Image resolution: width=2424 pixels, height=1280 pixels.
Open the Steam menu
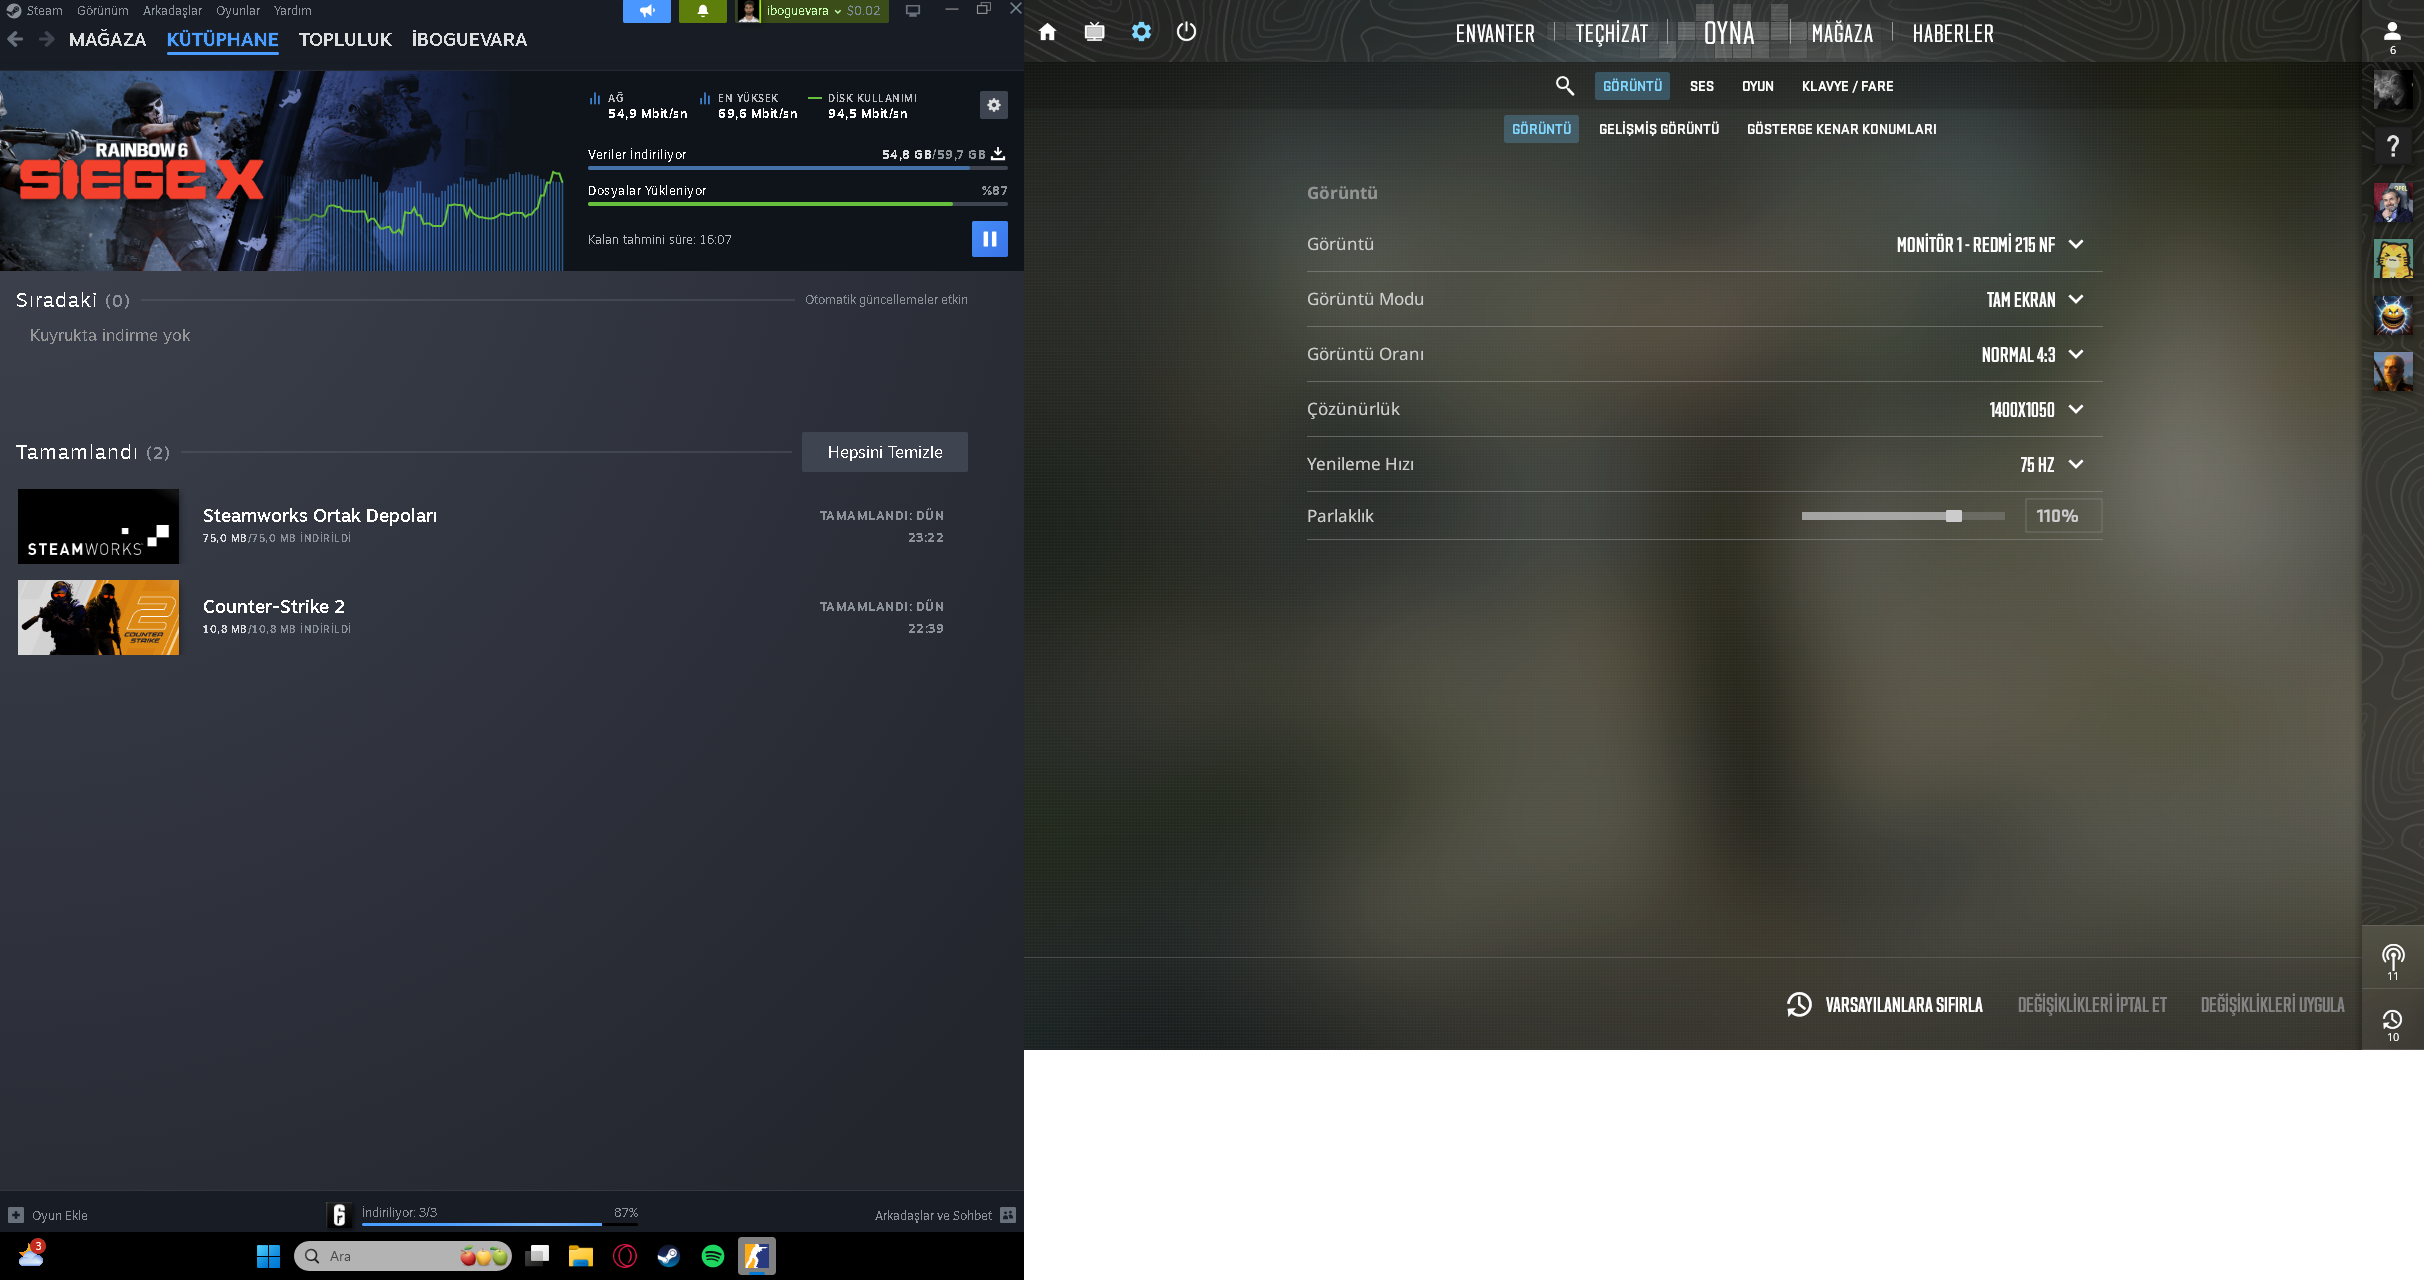(x=44, y=11)
